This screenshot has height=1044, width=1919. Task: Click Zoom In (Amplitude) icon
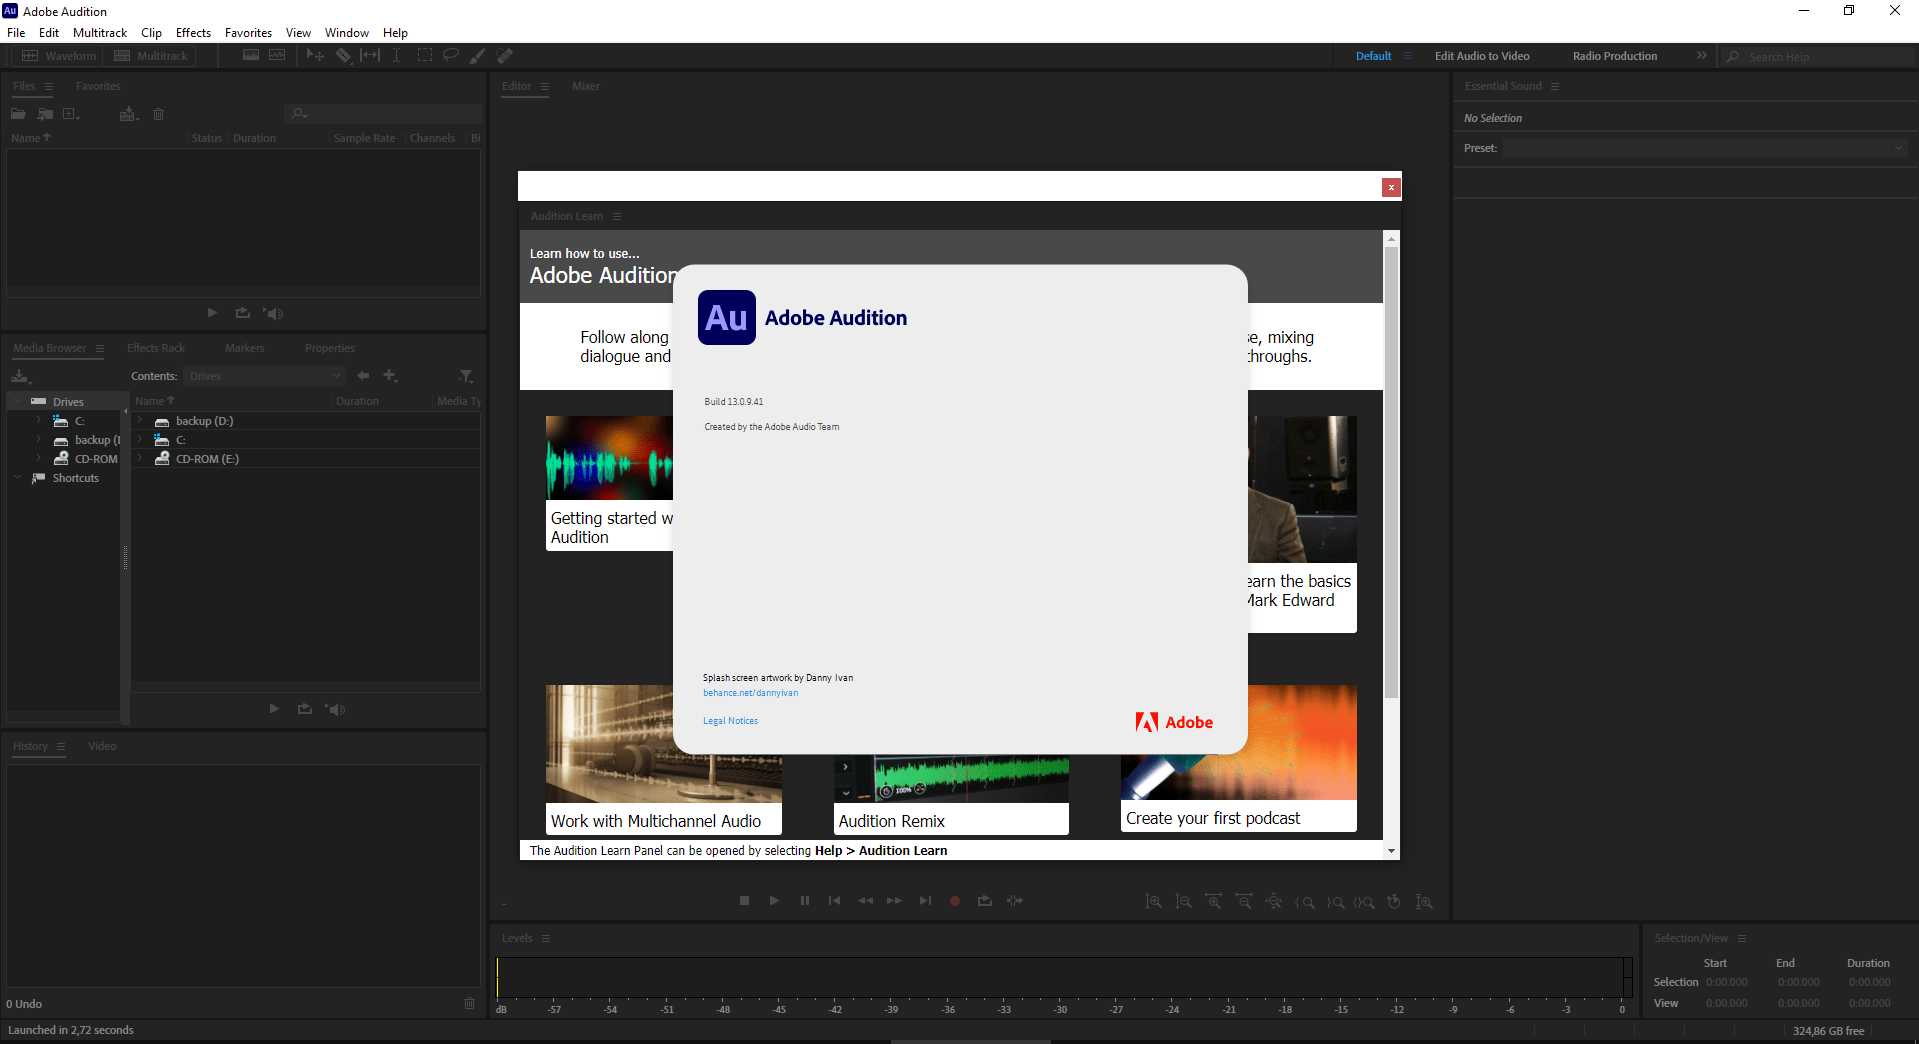pos(1153,902)
